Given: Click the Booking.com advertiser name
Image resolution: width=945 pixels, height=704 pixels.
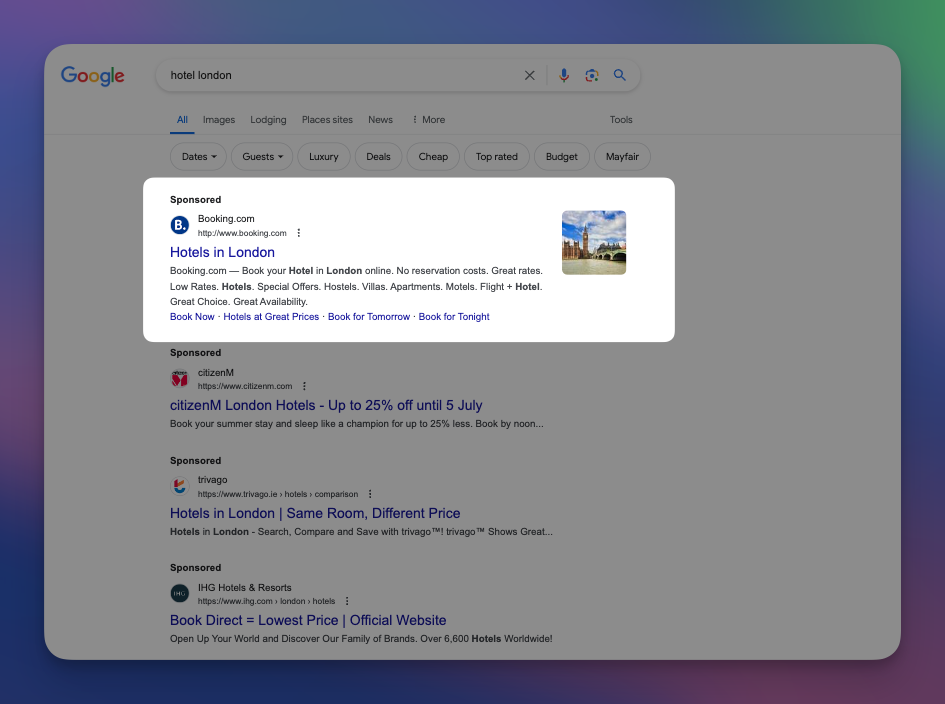Looking at the screenshot, I should pyautogui.click(x=226, y=219).
